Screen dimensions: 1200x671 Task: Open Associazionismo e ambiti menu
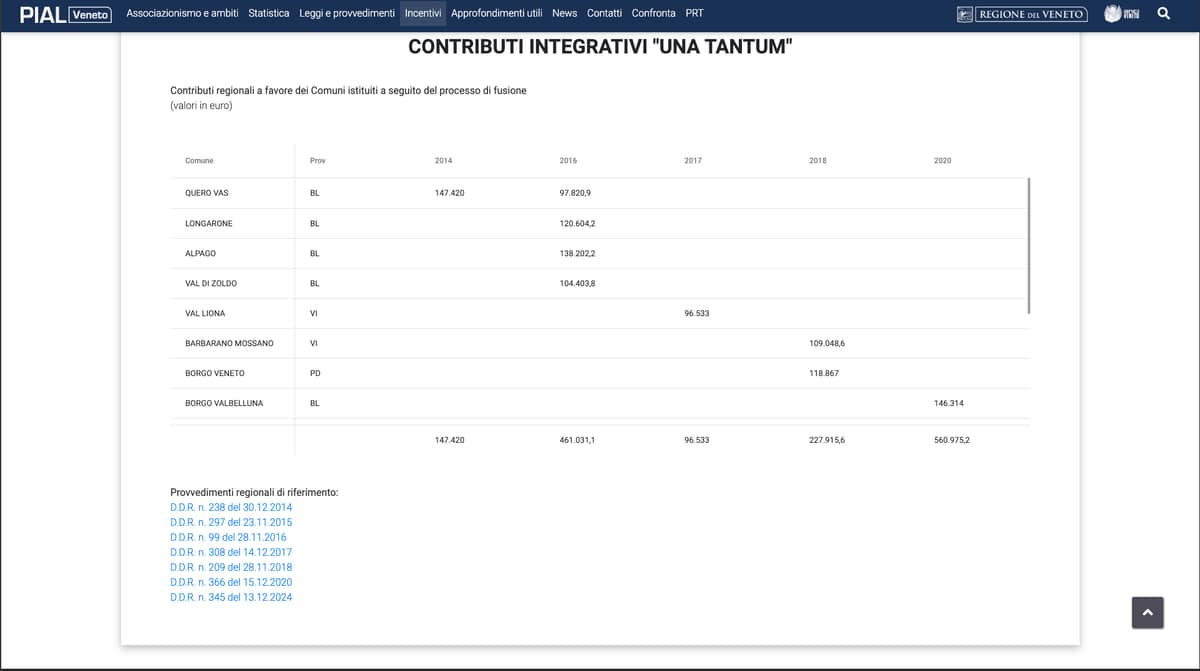tap(184, 13)
